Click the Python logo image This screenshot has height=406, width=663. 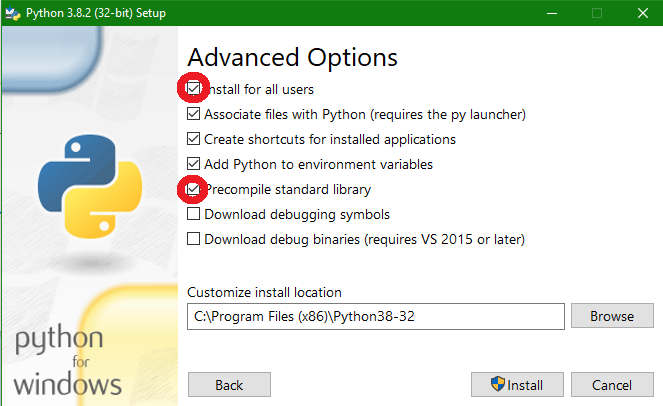tap(90, 186)
